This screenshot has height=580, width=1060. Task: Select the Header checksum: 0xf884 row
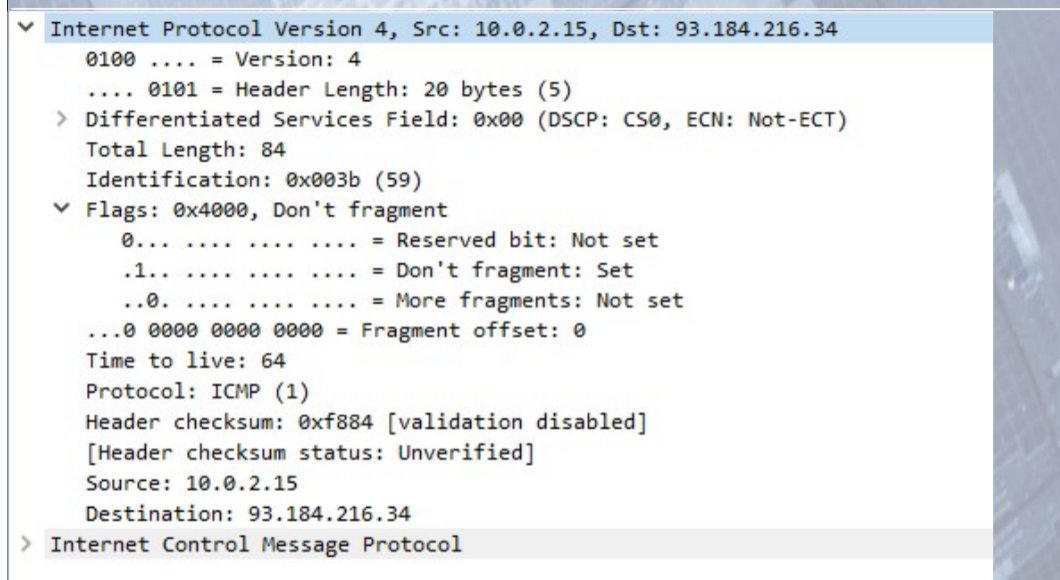click(x=366, y=422)
